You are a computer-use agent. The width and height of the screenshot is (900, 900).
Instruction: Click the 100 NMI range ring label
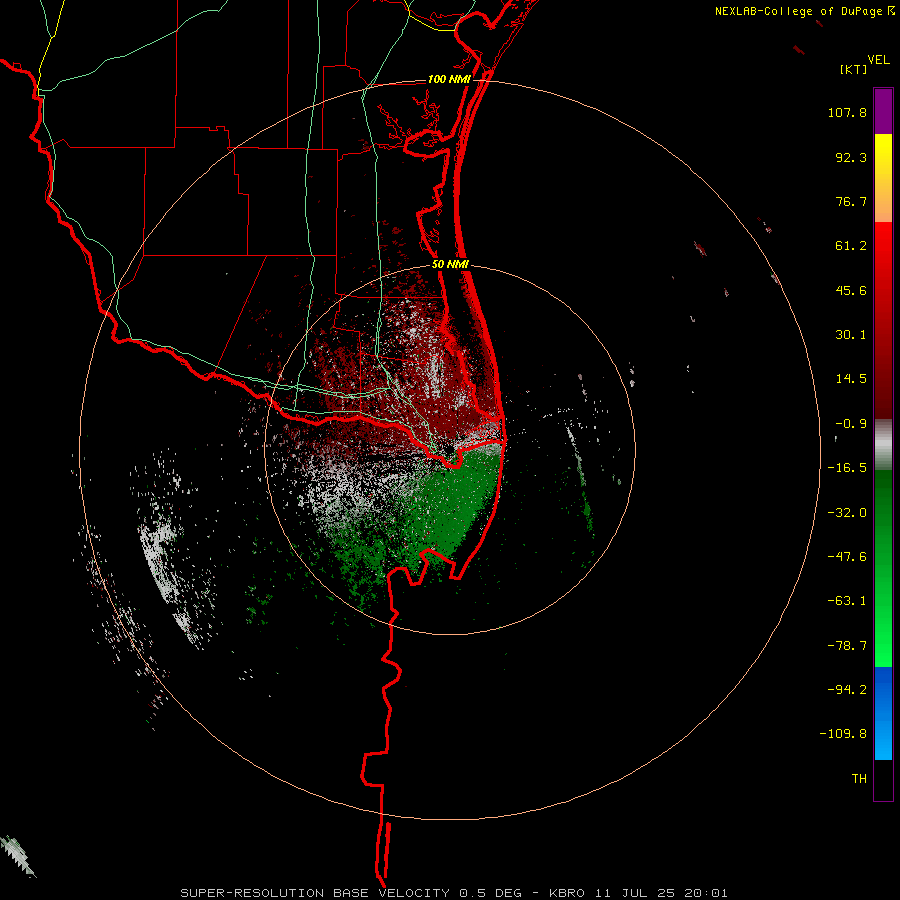click(449, 79)
